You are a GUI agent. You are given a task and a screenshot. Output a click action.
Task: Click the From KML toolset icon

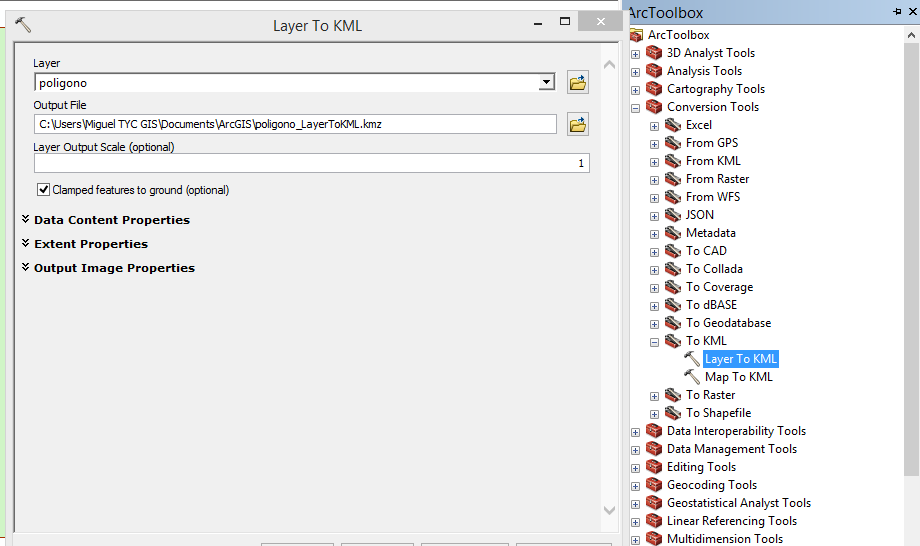pyautogui.click(x=673, y=161)
